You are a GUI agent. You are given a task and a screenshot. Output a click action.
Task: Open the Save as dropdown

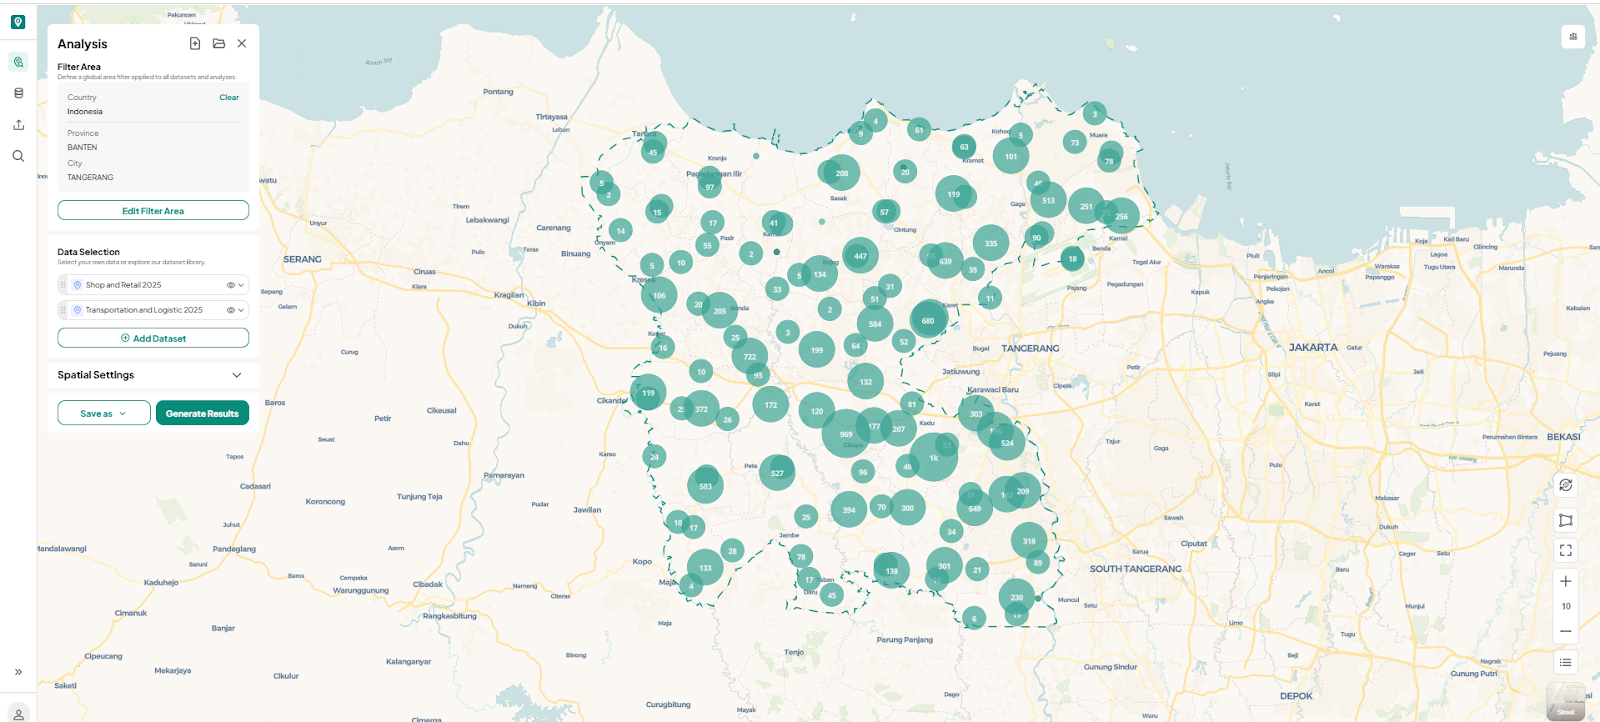[x=104, y=413]
